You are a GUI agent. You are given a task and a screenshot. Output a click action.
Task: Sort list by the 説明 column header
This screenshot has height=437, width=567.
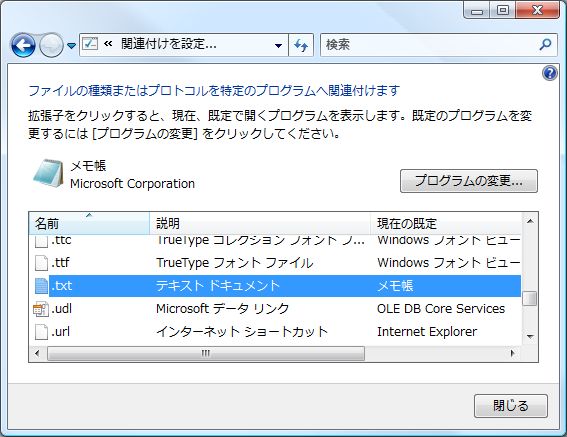pos(260,223)
